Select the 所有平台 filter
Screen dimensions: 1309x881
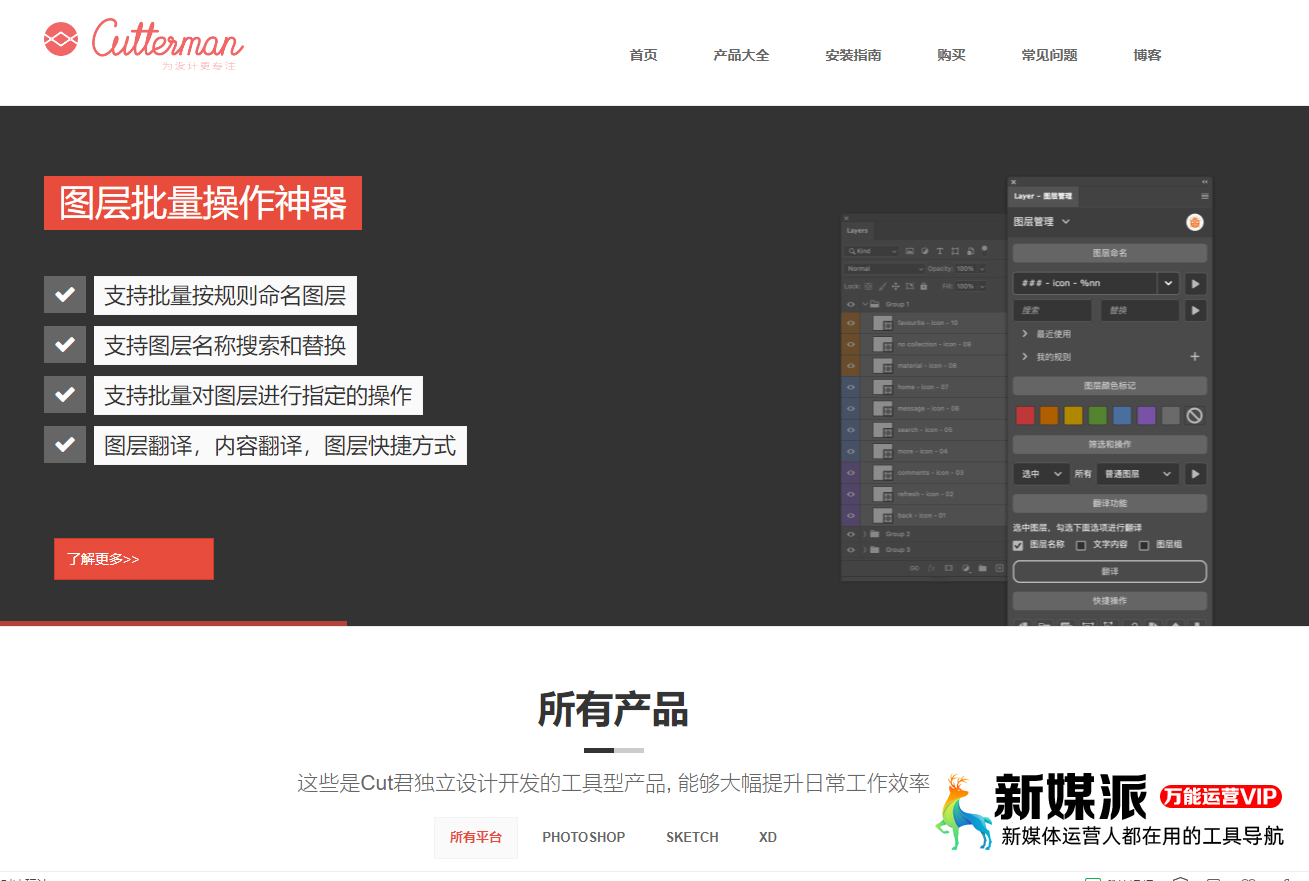476,838
